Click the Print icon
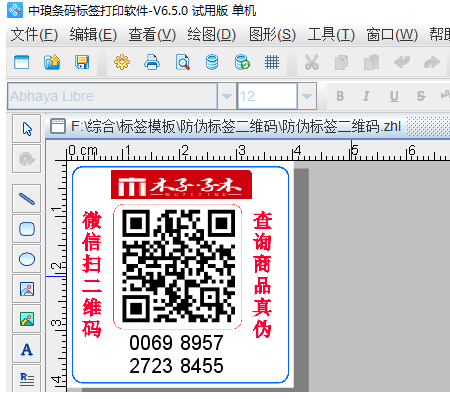 (152, 62)
